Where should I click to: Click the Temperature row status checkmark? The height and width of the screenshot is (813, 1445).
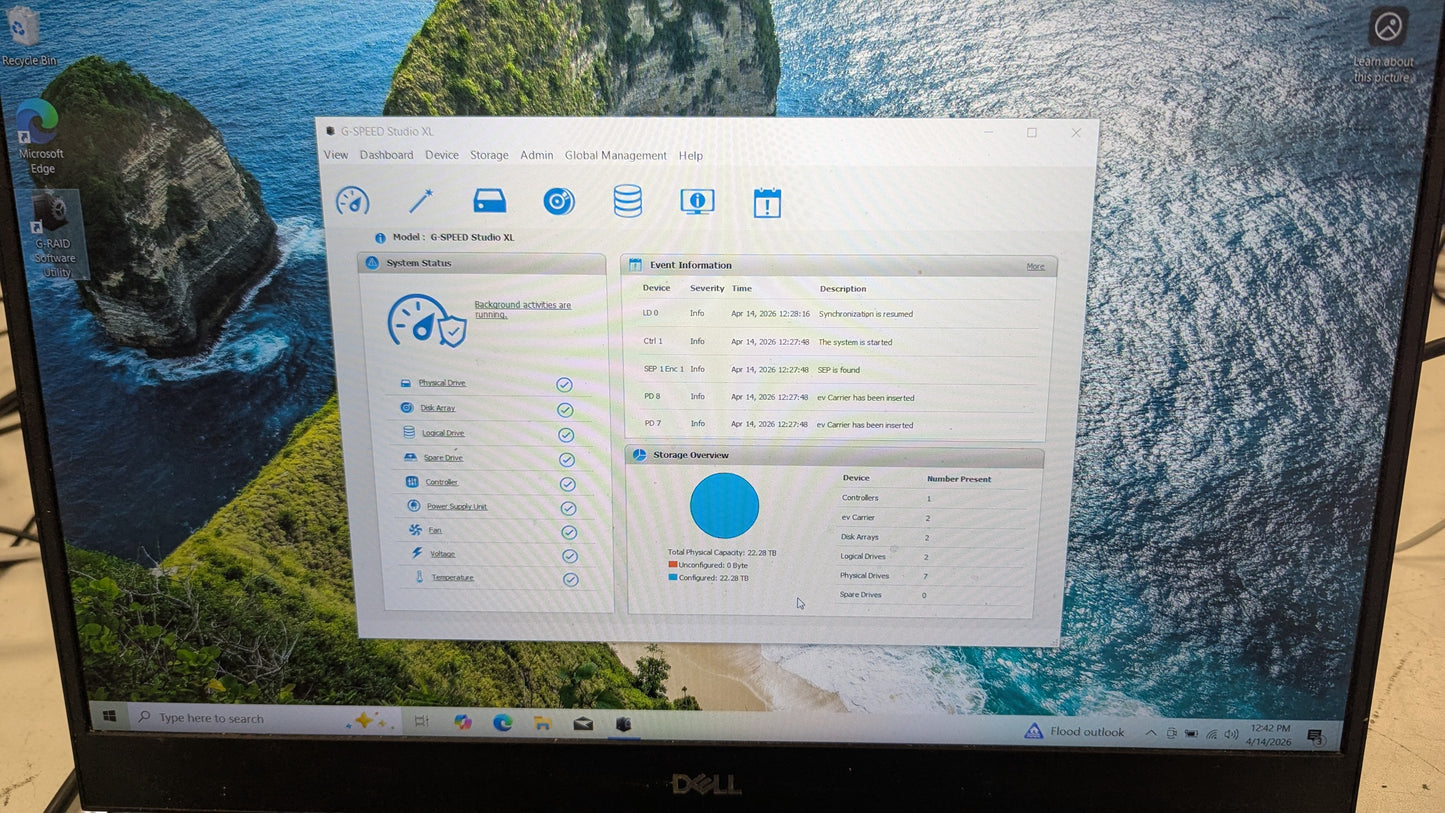pyautogui.click(x=570, y=580)
